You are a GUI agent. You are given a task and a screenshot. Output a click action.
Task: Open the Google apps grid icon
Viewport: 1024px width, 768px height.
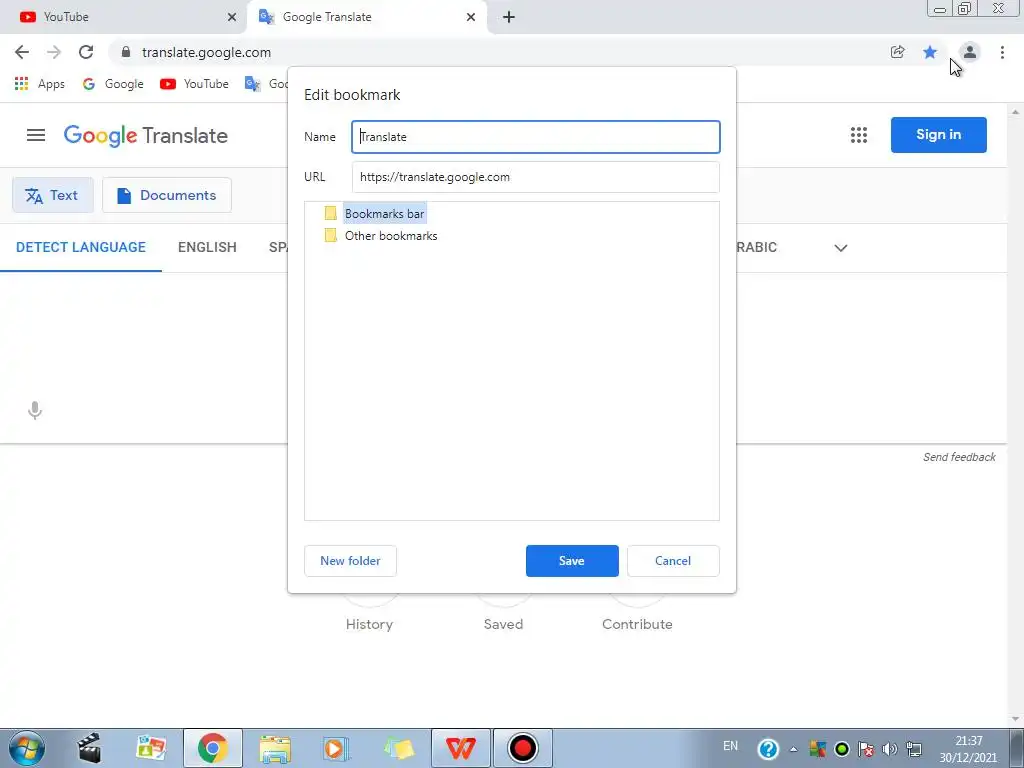pos(859,135)
